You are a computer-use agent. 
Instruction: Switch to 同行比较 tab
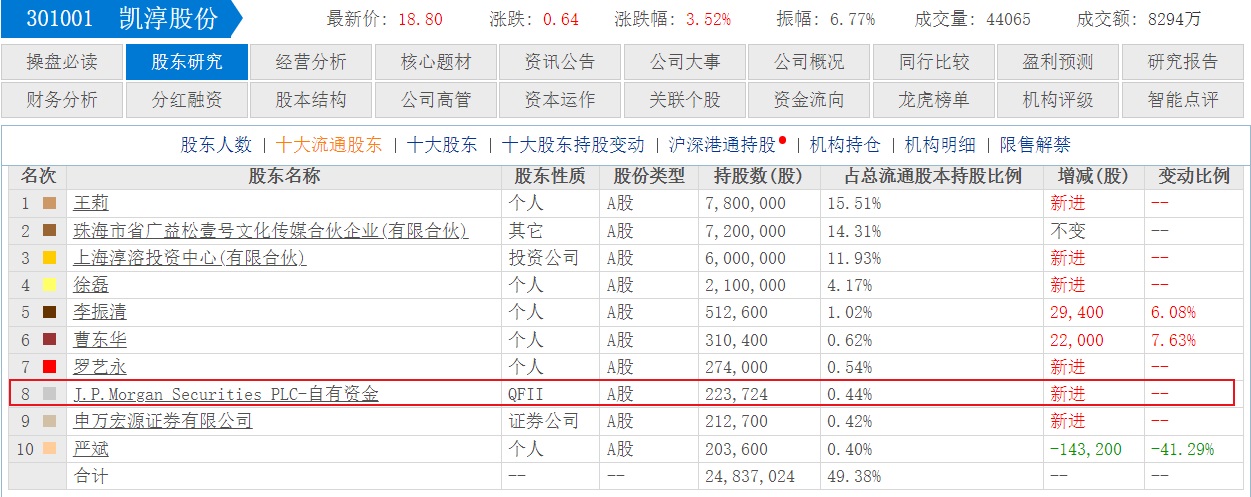(x=934, y=62)
